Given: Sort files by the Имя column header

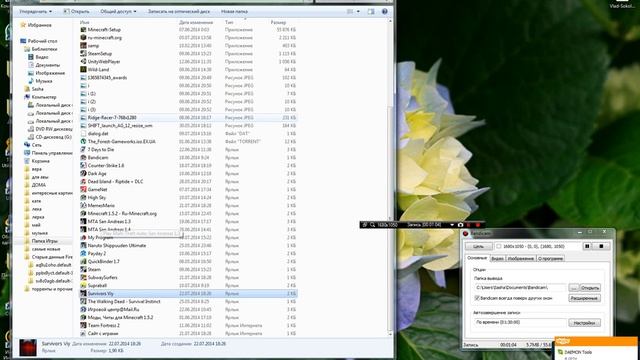Looking at the screenshot, I should (x=84, y=22).
